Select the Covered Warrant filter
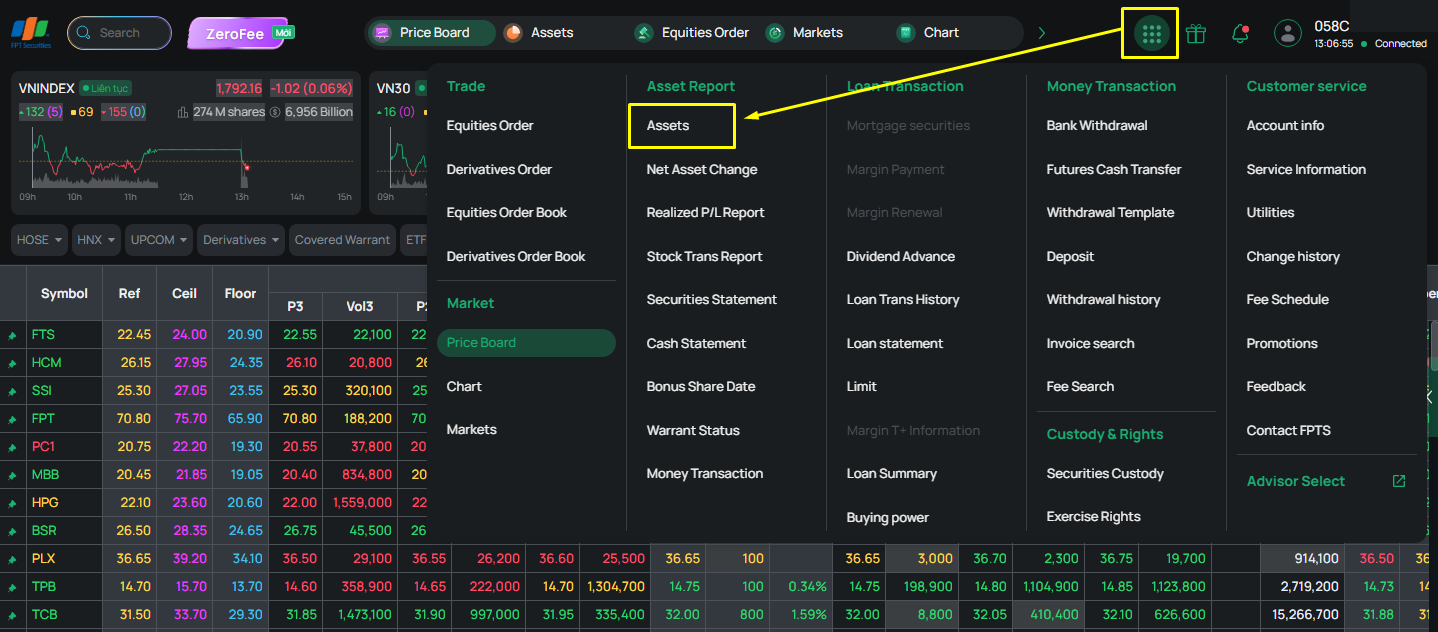 (x=343, y=240)
